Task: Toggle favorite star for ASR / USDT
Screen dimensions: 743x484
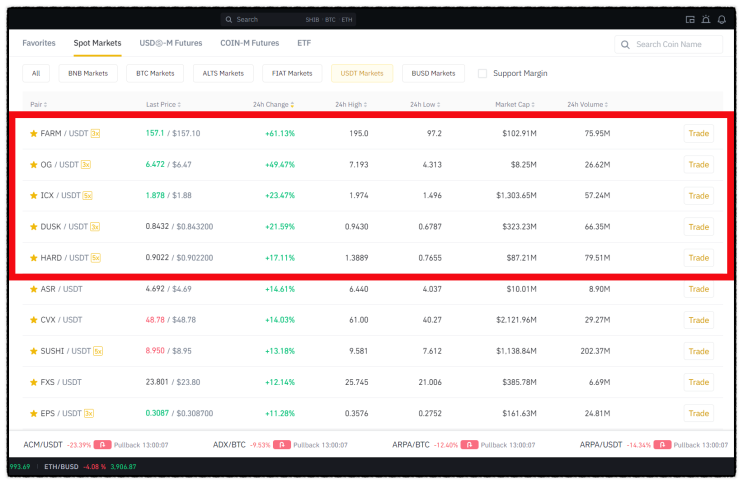Action: point(34,289)
